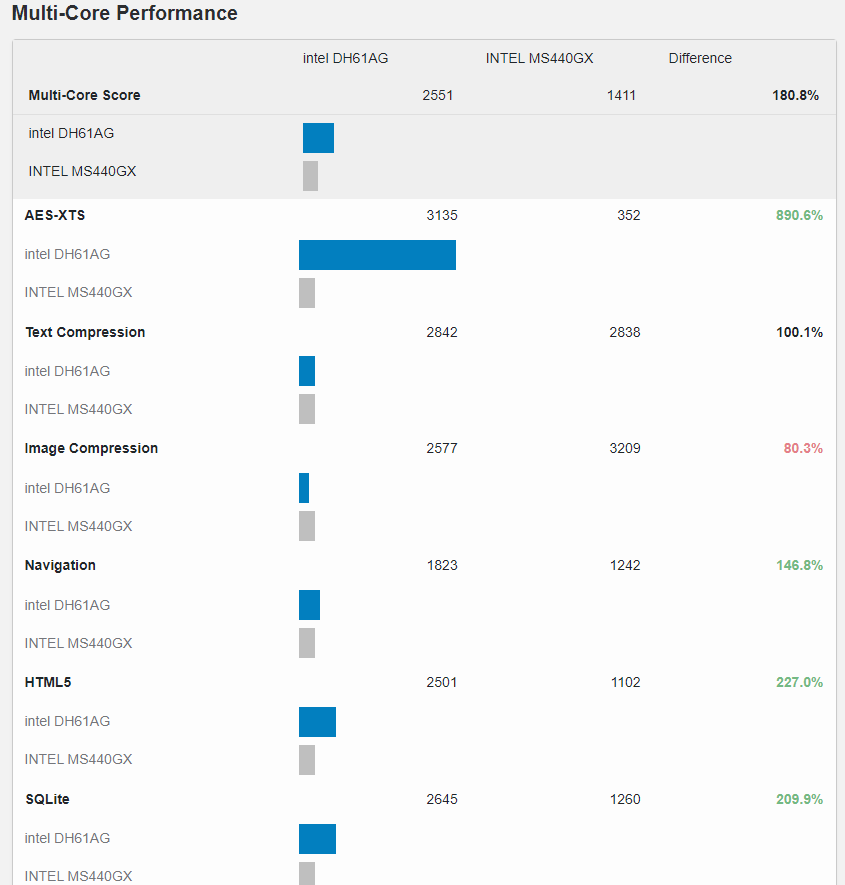Click the Navigation benchmark label

click(x=60, y=565)
